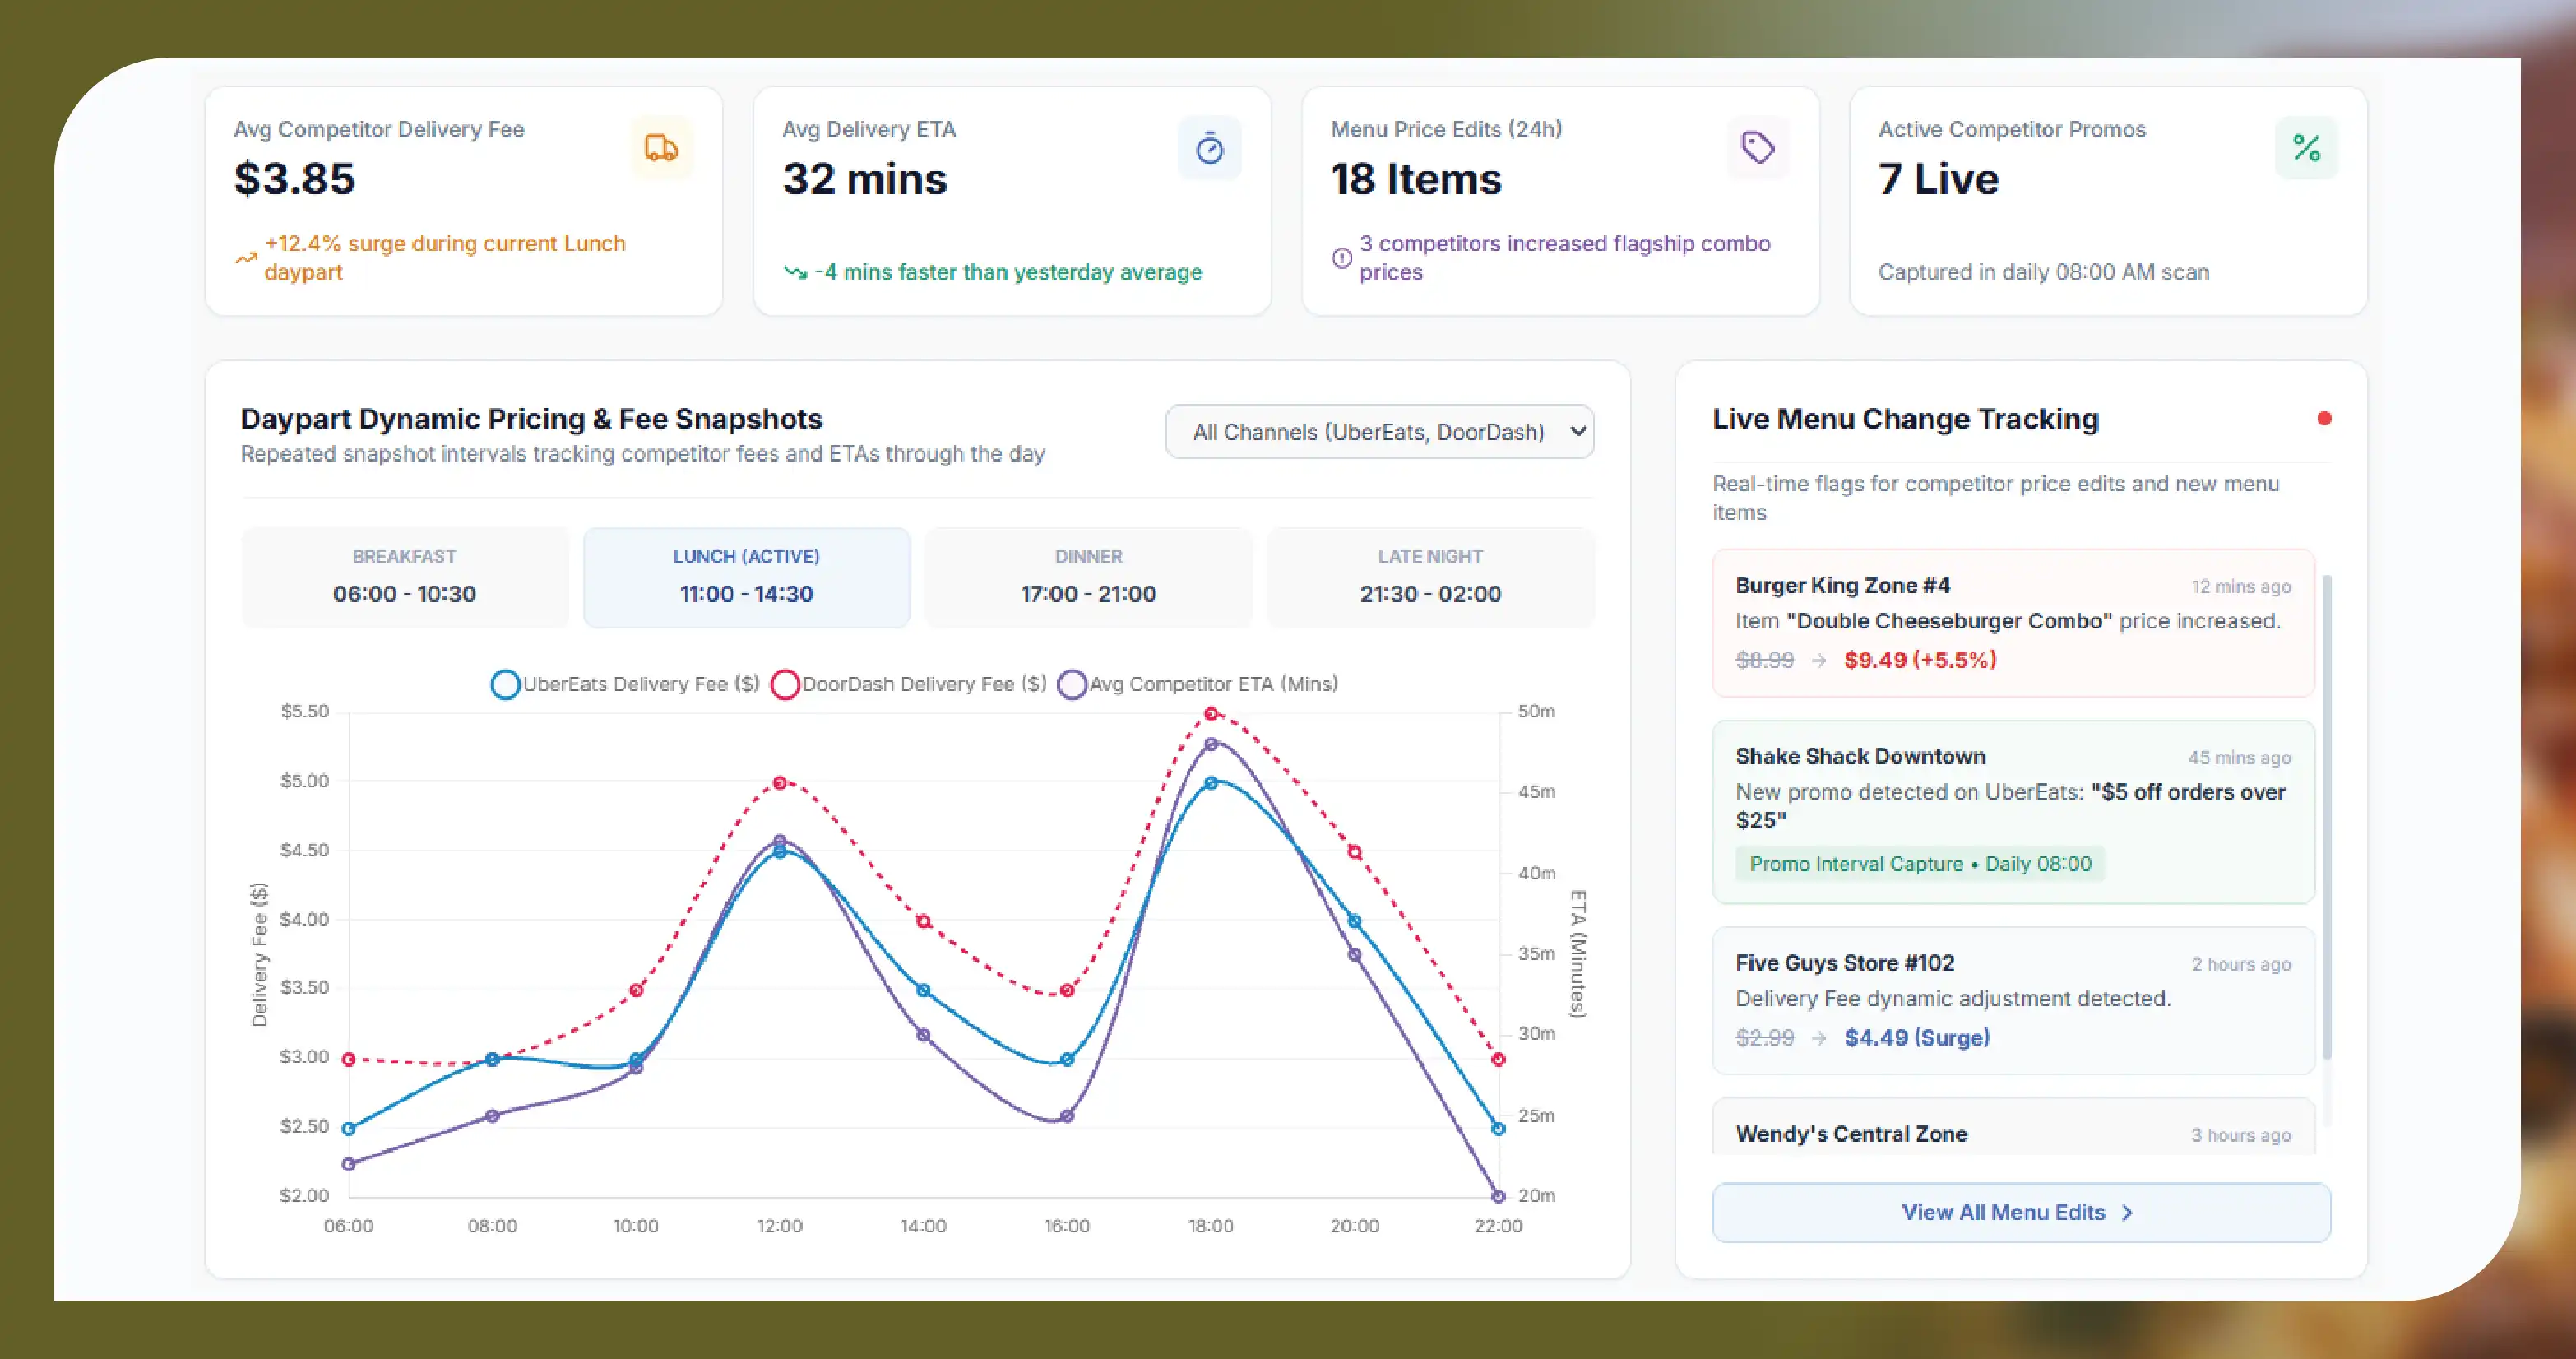Click the green downward trend arrow icon
Viewport: 2576px width, 1359px height.
click(x=795, y=272)
